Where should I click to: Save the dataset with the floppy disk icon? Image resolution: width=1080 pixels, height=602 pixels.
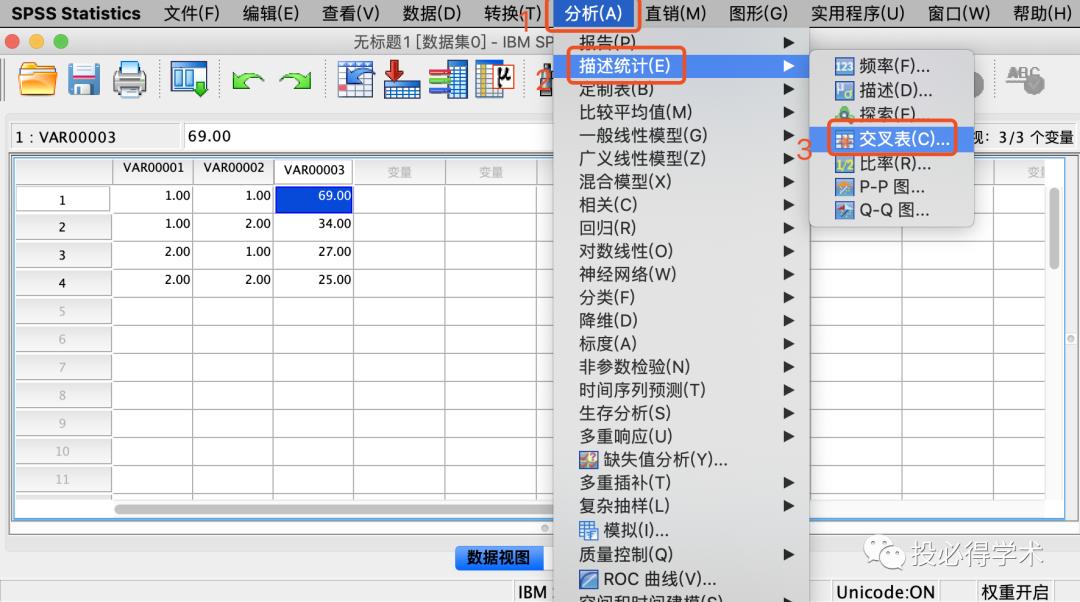coord(85,80)
